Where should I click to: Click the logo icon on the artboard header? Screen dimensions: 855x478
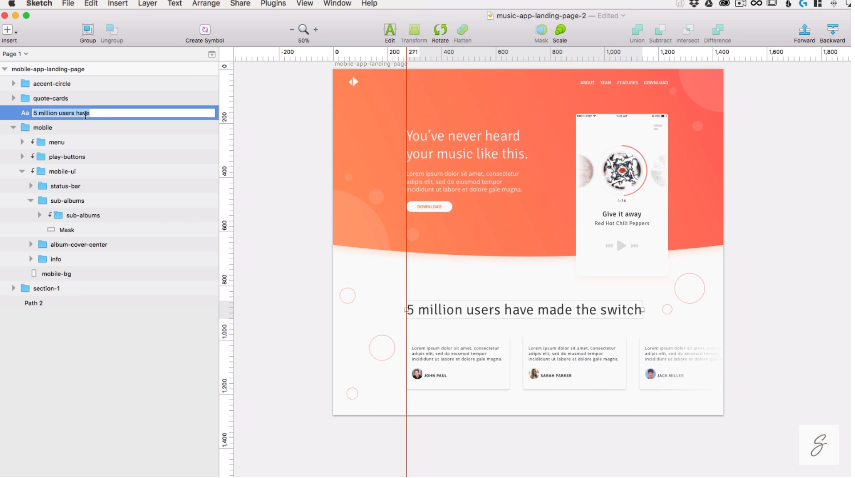(353, 82)
